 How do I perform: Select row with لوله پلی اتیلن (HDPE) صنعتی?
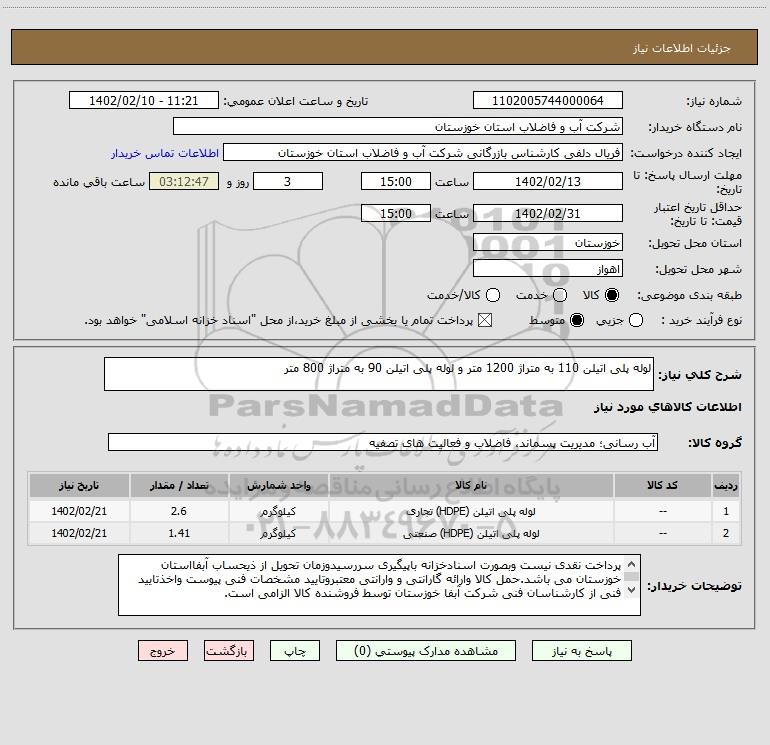click(x=385, y=533)
